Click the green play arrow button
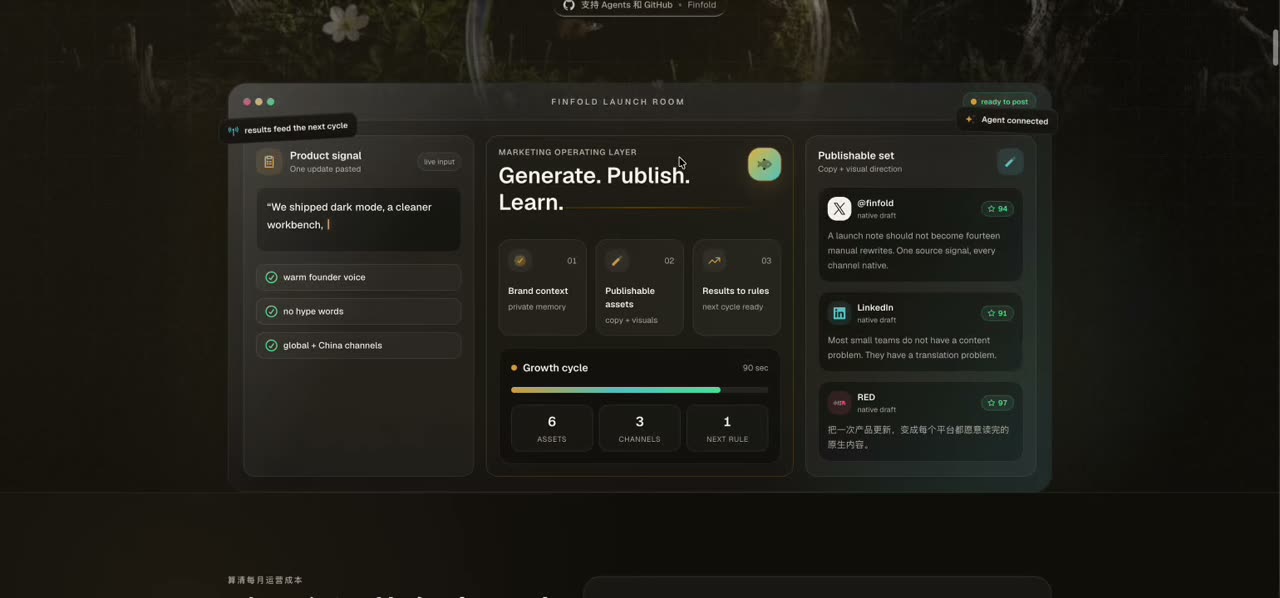The image size is (1280, 598). coord(764,164)
